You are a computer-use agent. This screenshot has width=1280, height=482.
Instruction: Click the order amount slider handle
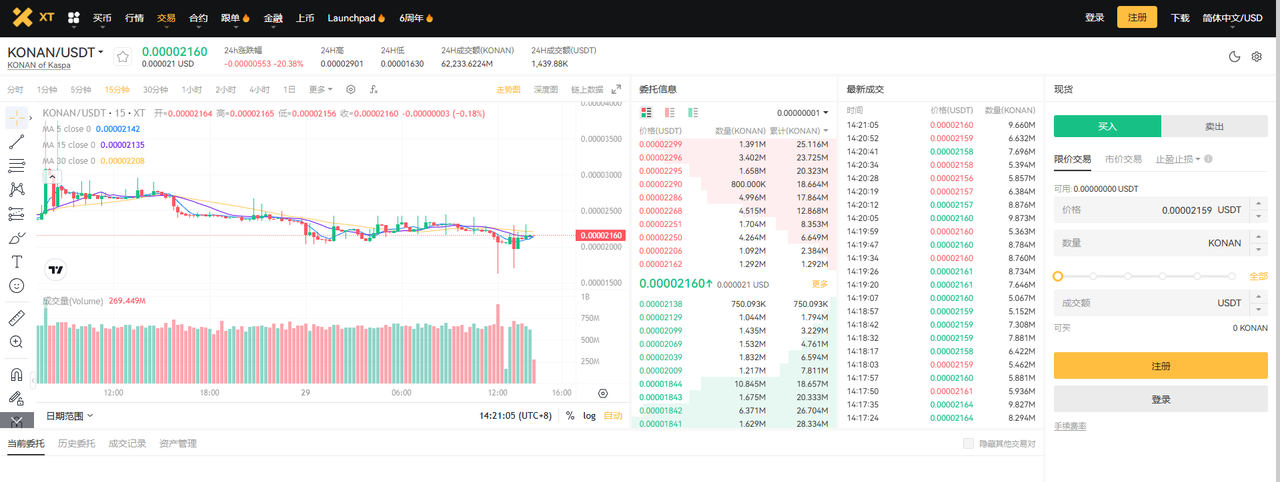pyautogui.click(x=1059, y=275)
